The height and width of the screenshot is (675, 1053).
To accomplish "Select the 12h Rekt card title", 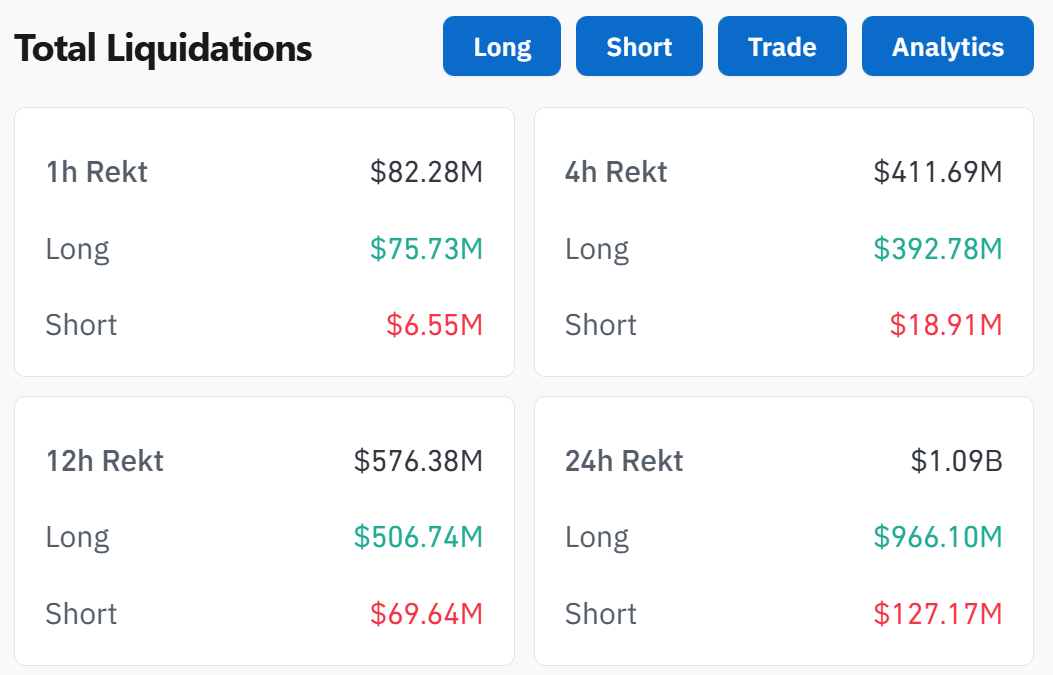I will (105, 461).
